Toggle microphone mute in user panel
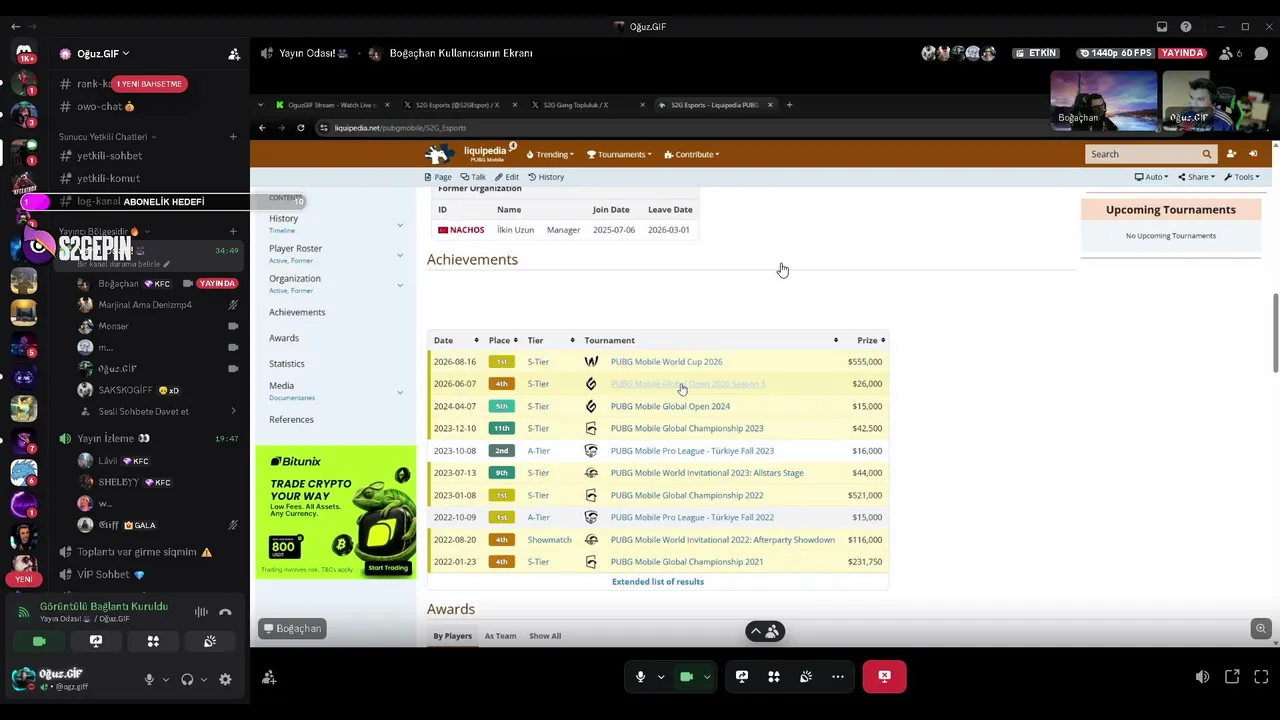This screenshot has width=1280, height=720. pyautogui.click(x=149, y=679)
